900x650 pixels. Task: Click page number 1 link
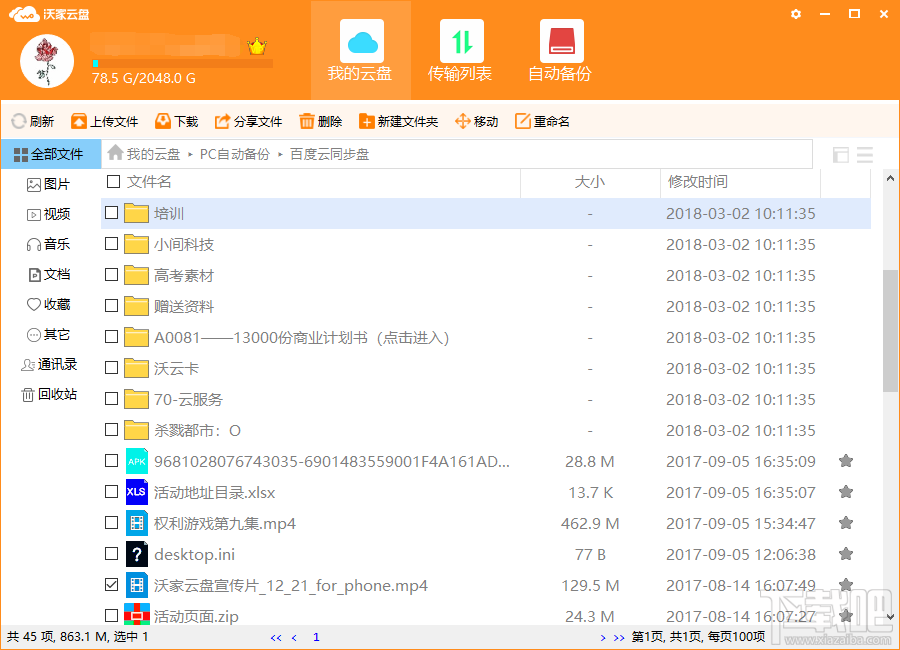316,637
